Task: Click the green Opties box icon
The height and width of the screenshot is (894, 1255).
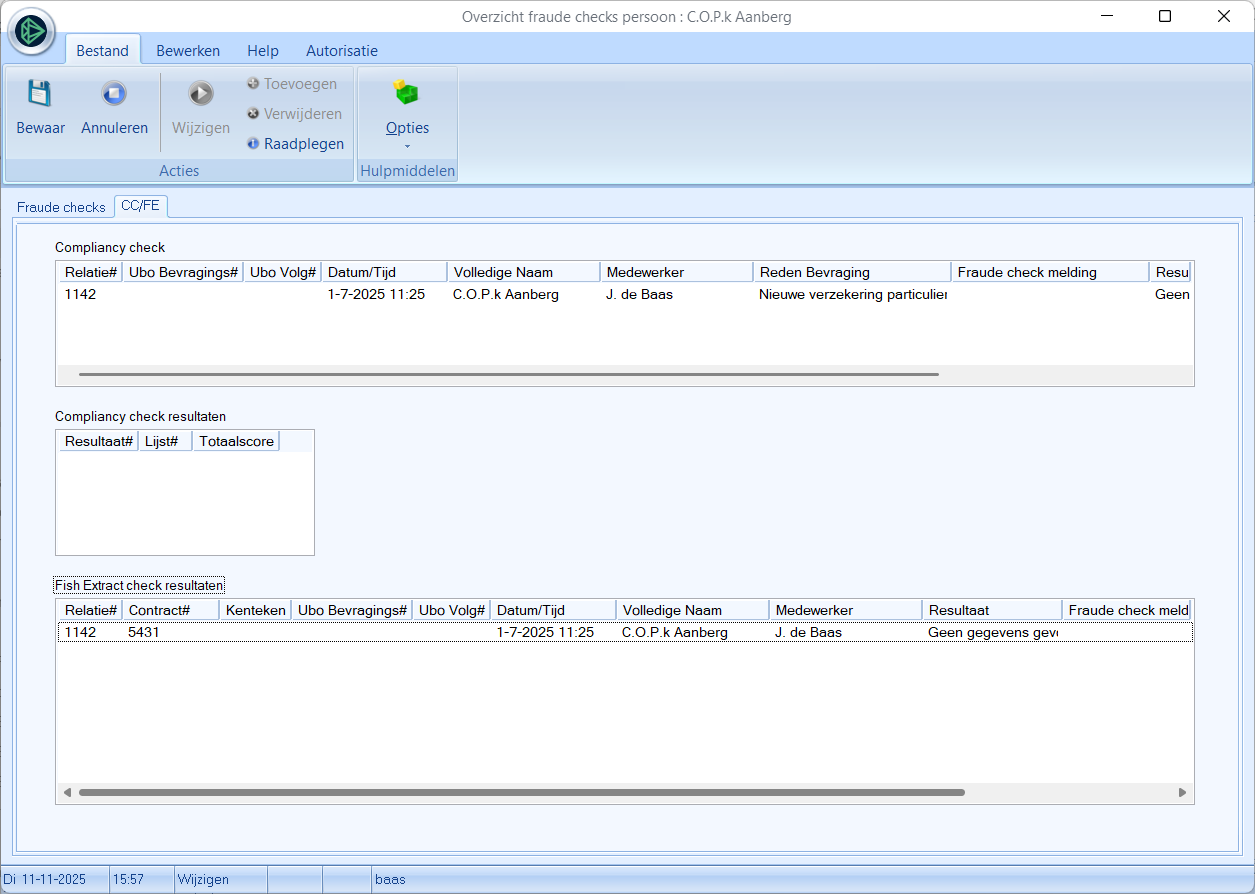Action: 407,94
